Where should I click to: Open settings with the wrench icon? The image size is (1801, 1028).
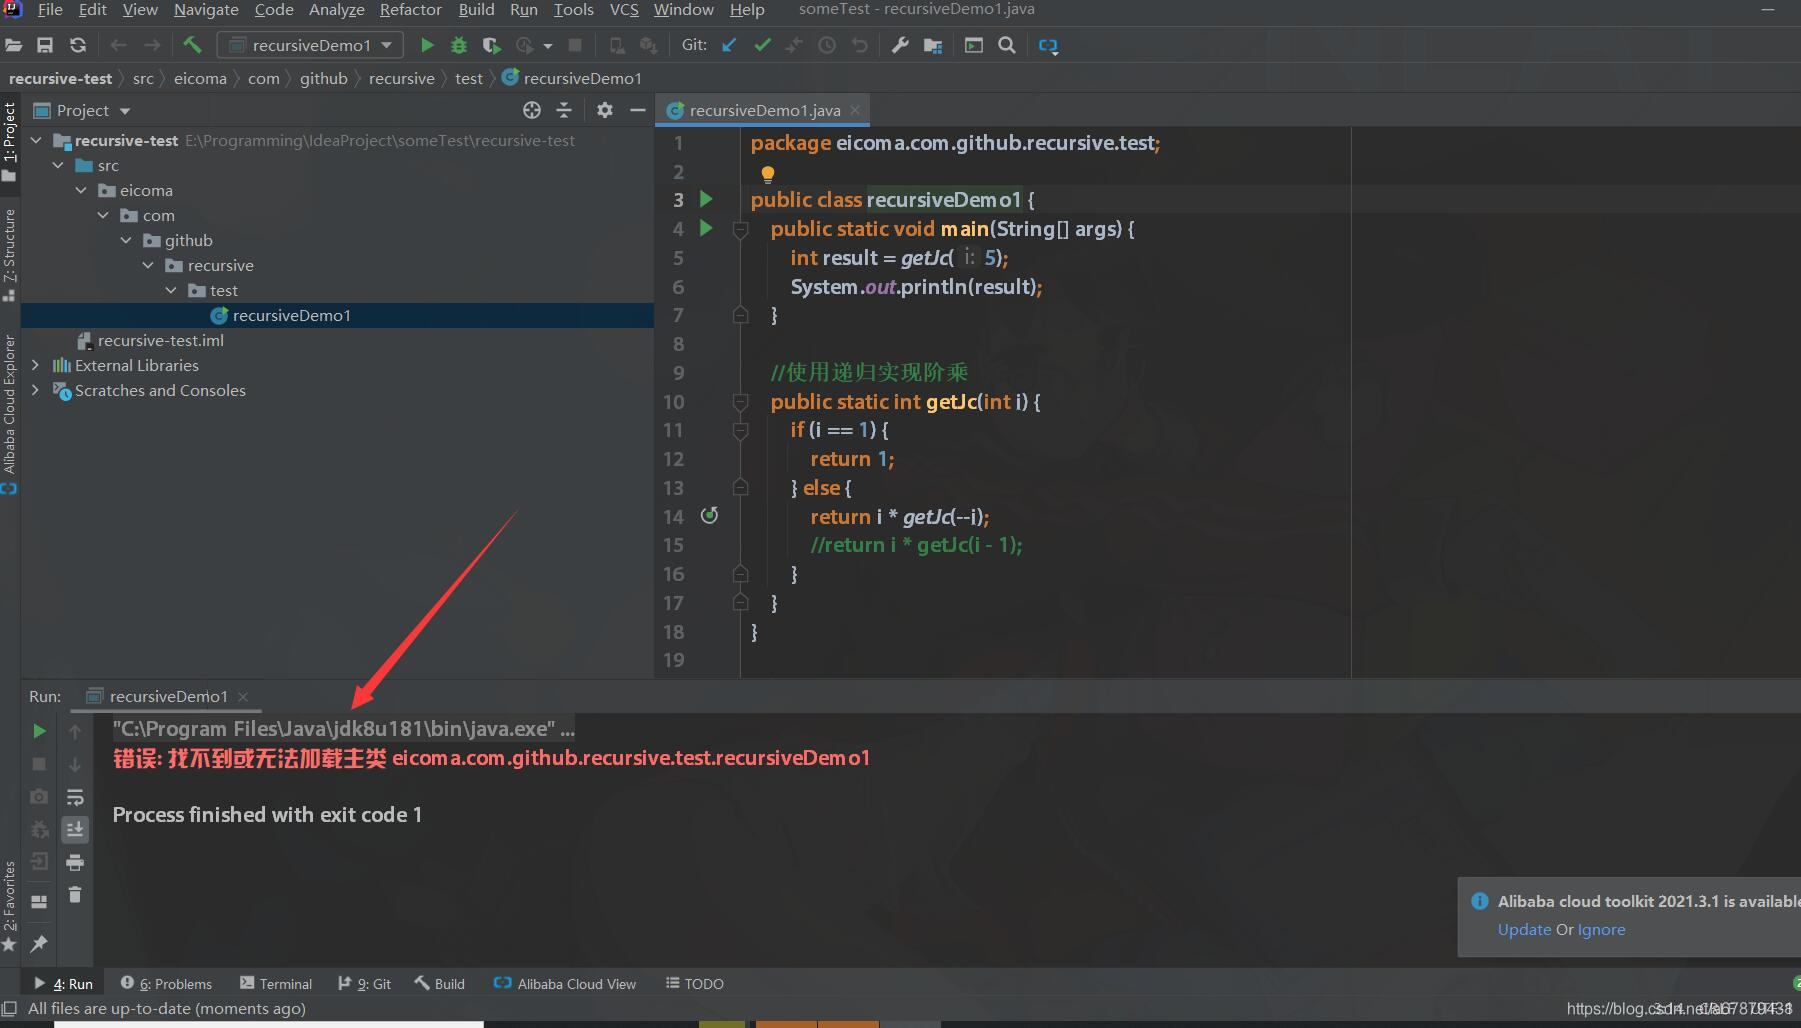coord(900,45)
